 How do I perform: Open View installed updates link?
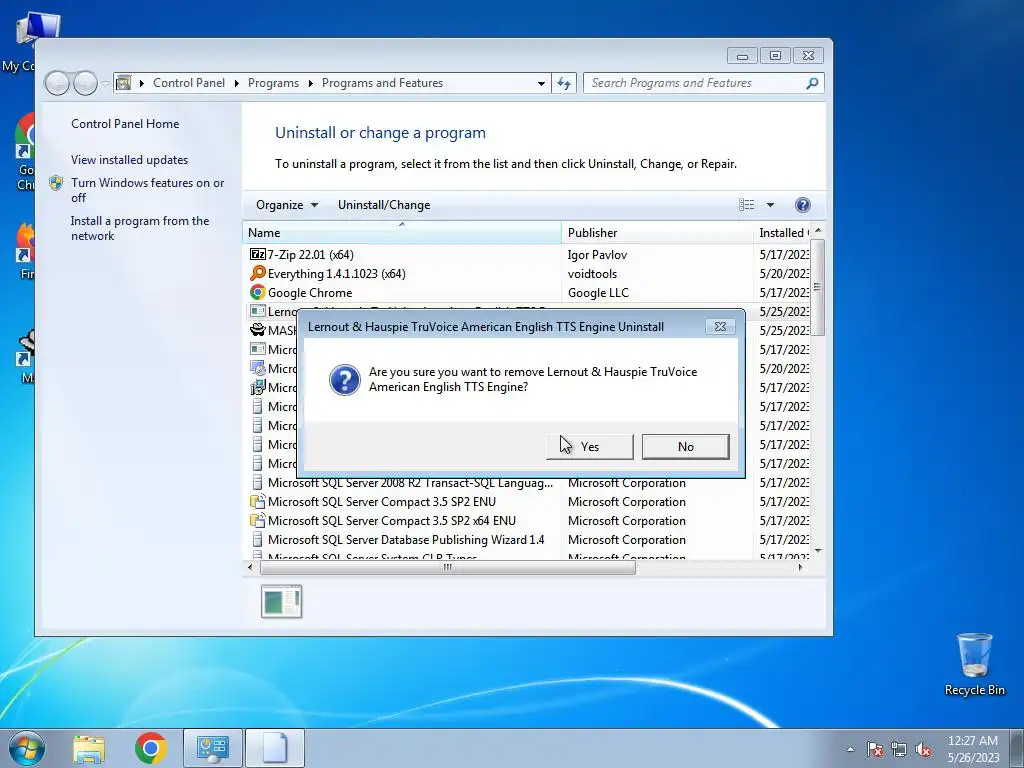(x=129, y=159)
